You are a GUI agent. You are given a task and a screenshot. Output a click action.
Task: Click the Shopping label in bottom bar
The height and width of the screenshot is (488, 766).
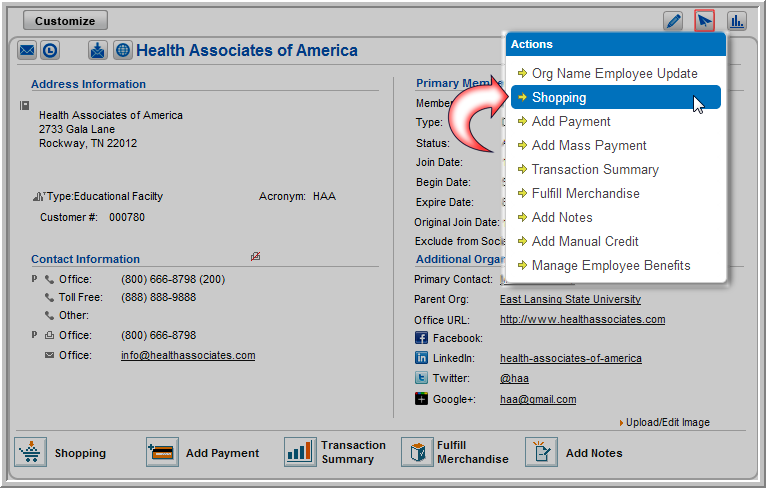tap(80, 453)
